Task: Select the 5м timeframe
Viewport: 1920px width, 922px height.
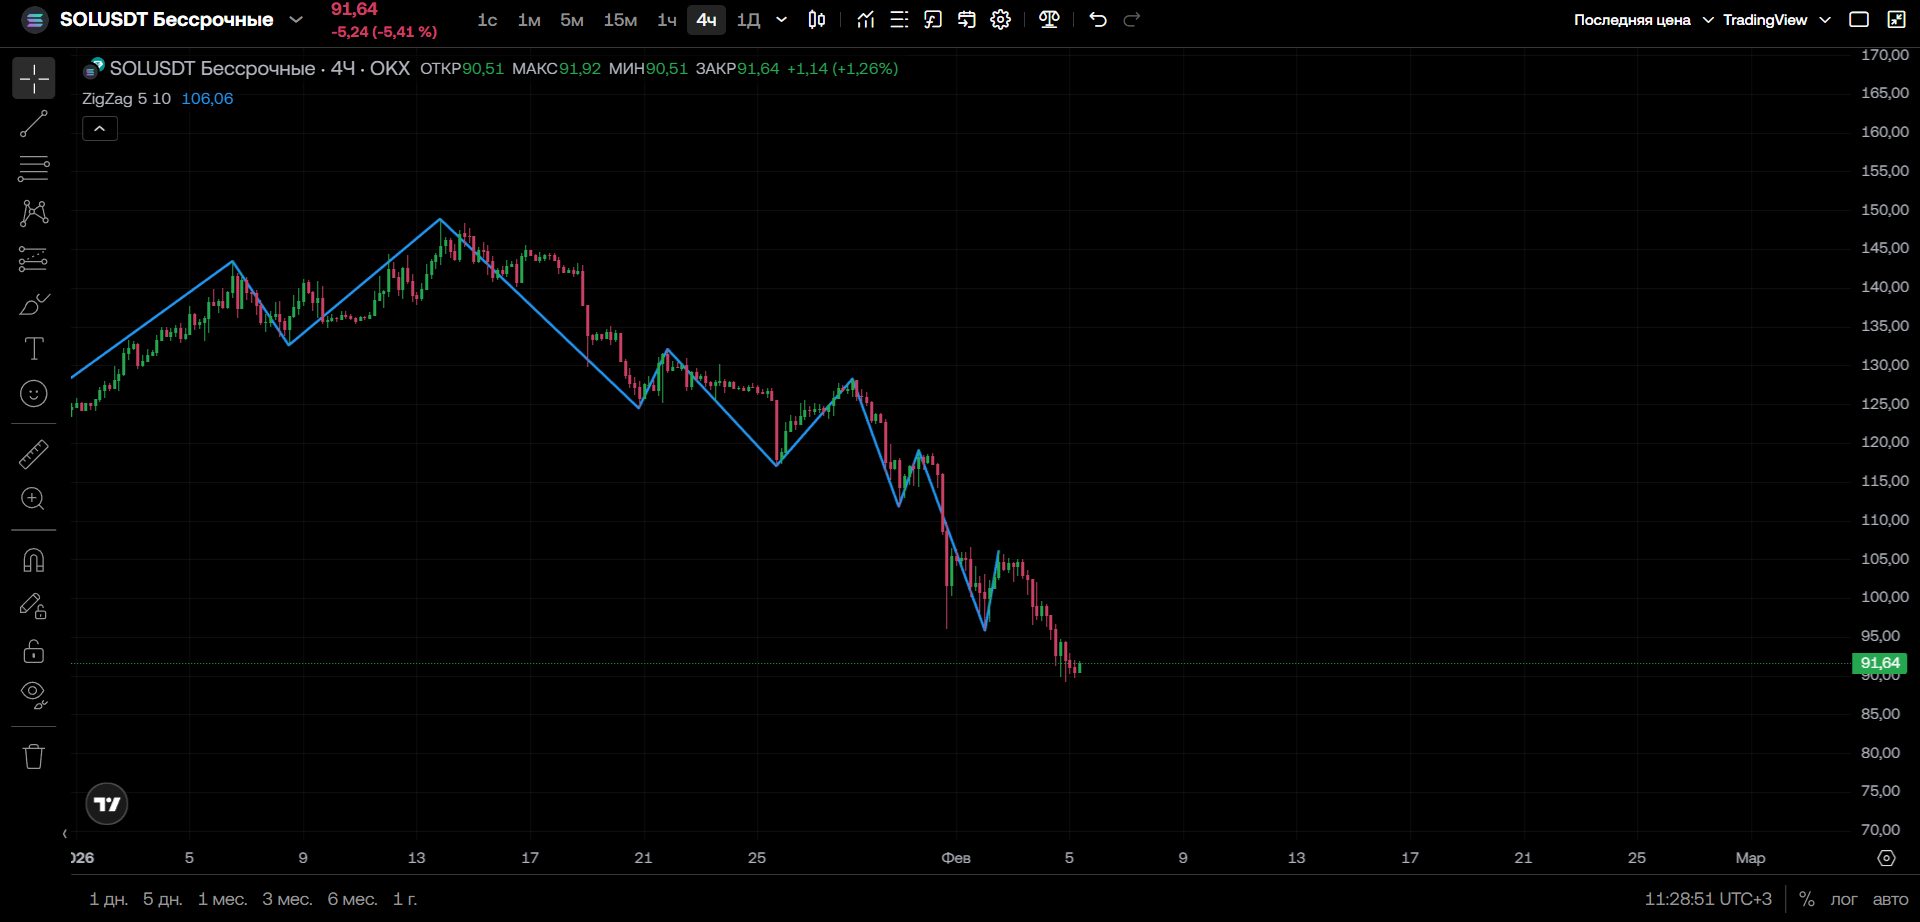Action: click(x=572, y=20)
